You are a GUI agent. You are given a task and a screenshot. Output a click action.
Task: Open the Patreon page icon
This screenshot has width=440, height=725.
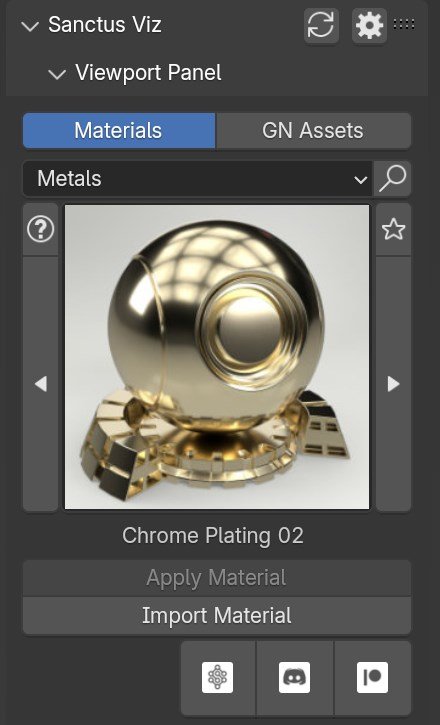373,677
